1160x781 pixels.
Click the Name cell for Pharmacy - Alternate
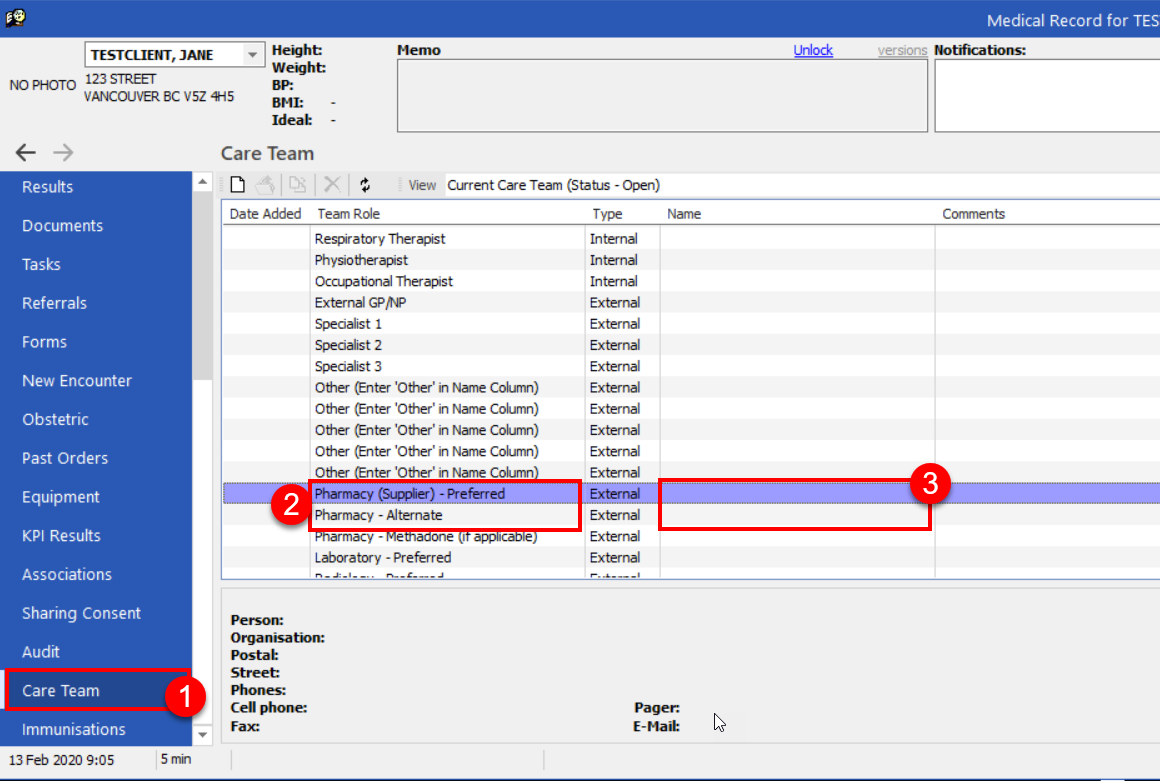[x=795, y=516]
